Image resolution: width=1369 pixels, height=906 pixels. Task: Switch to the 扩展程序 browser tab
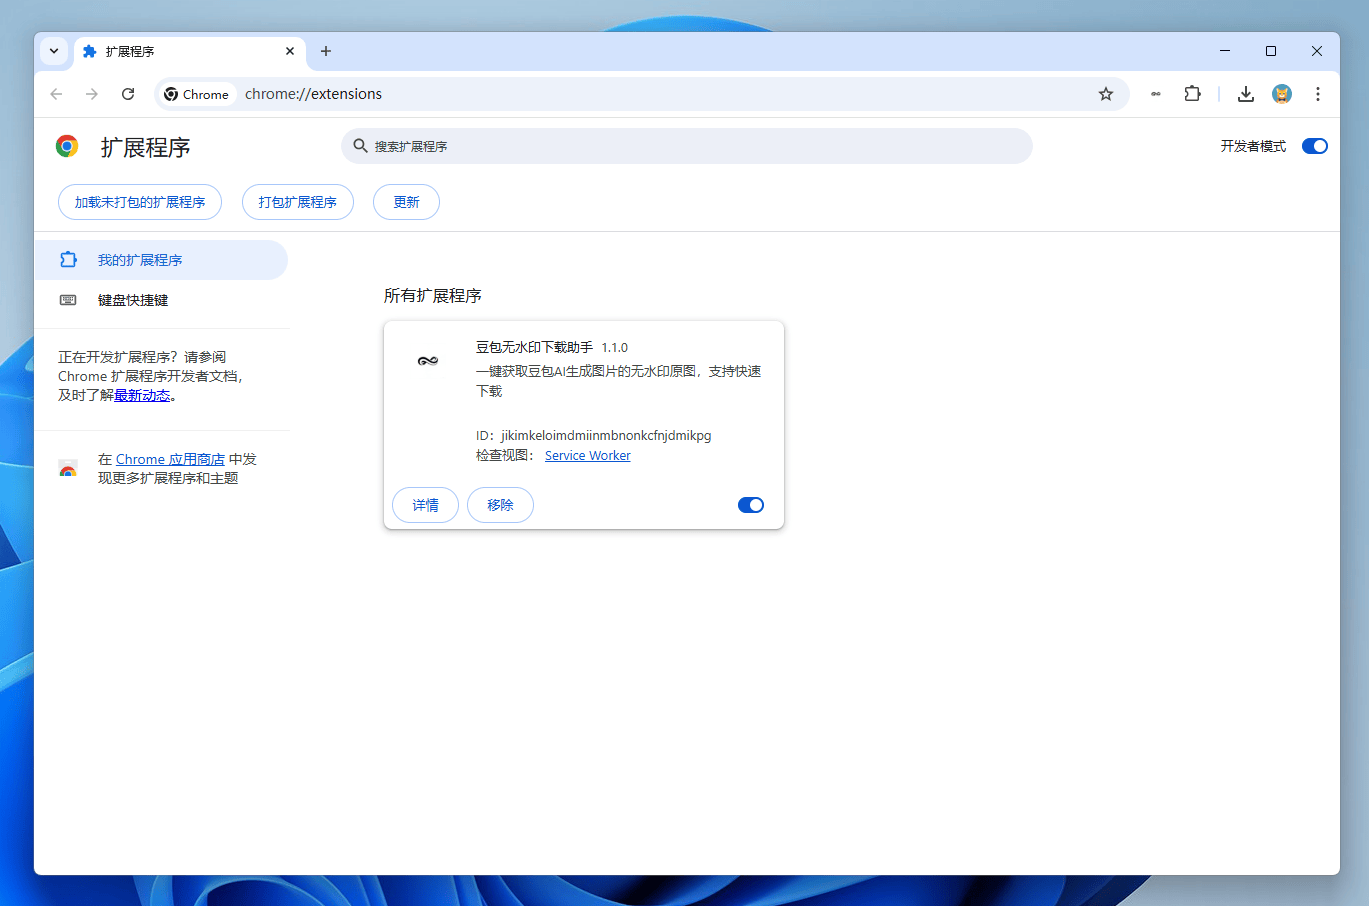160,51
